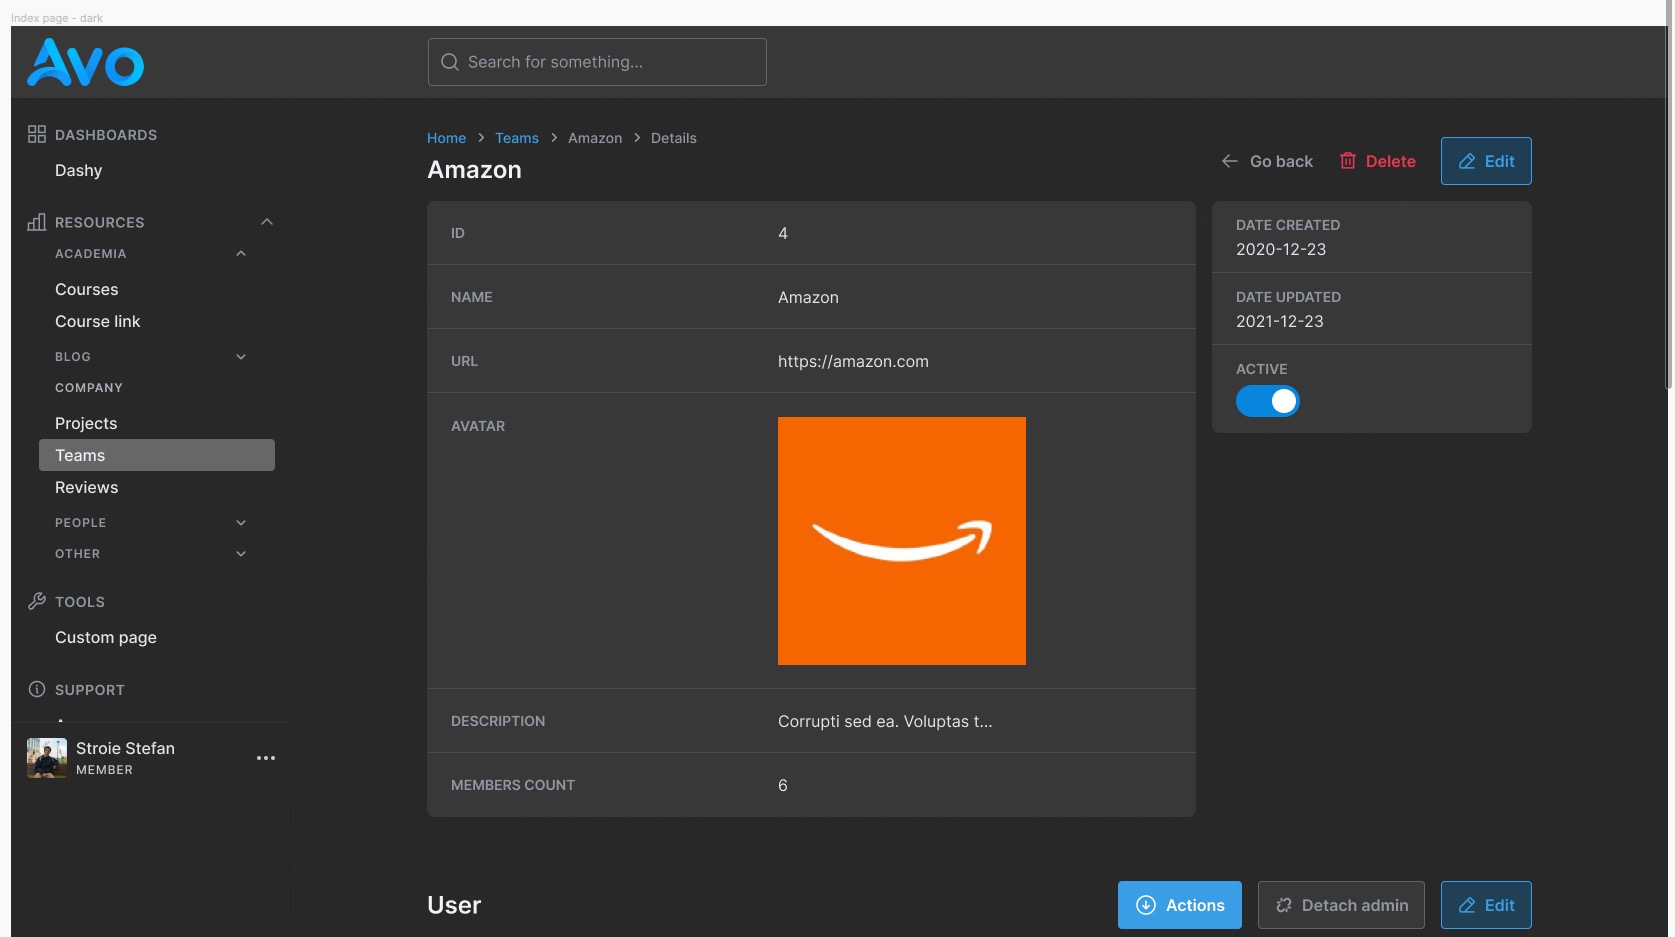Open the Actions button
This screenshot has height=937, width=1675.
pos(1180,905)
